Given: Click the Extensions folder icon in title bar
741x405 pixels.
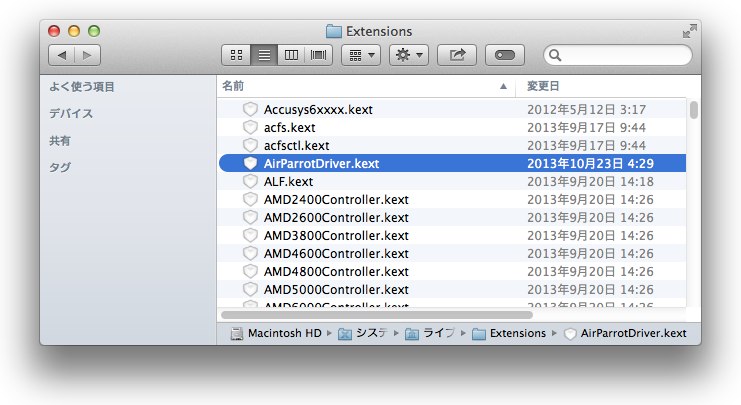Looking at the screenshot, I should 334,31.
